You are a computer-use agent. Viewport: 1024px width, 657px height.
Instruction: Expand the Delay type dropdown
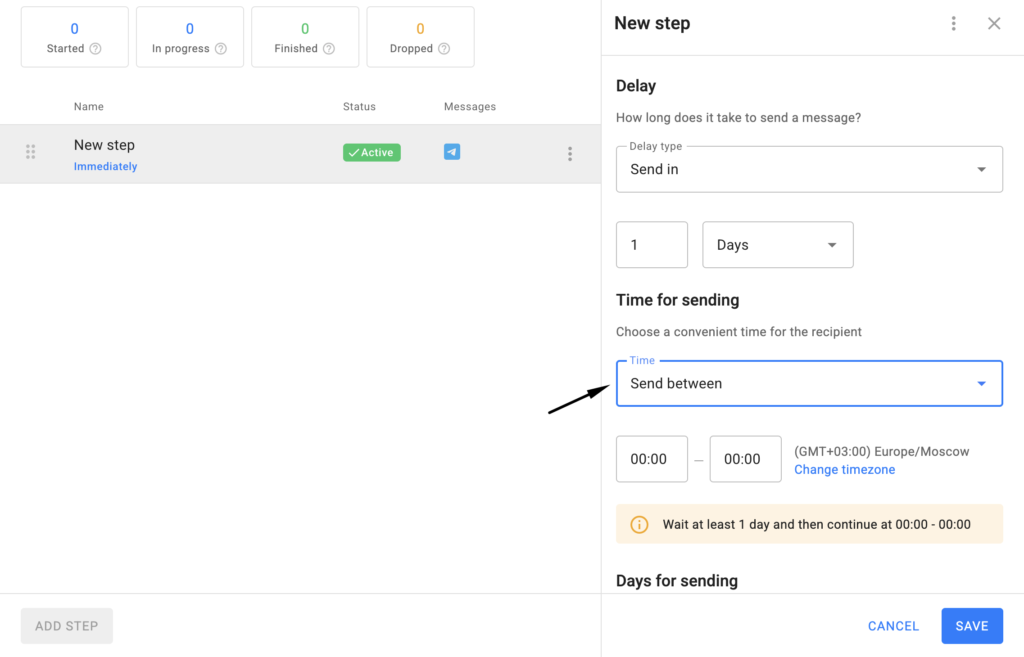809,169
